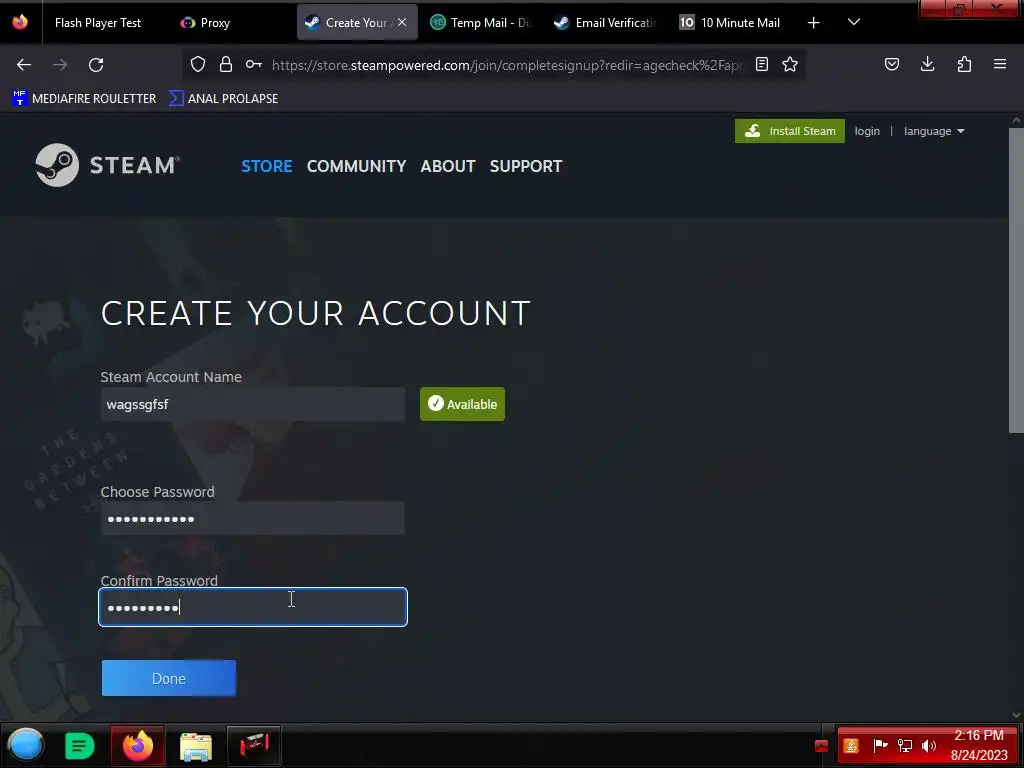View site security via padlock icon
This screenshot has width=1024, height=768.
tap(226, 64)
